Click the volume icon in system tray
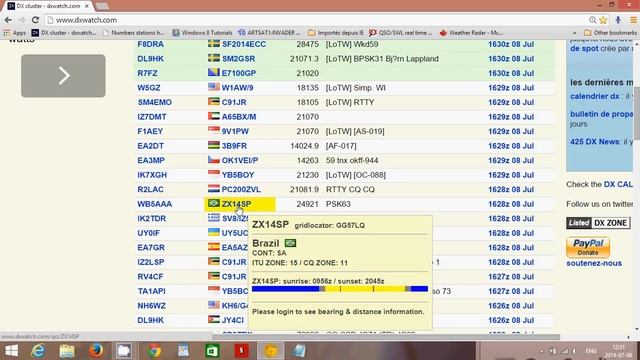 [x=574, y=351]
